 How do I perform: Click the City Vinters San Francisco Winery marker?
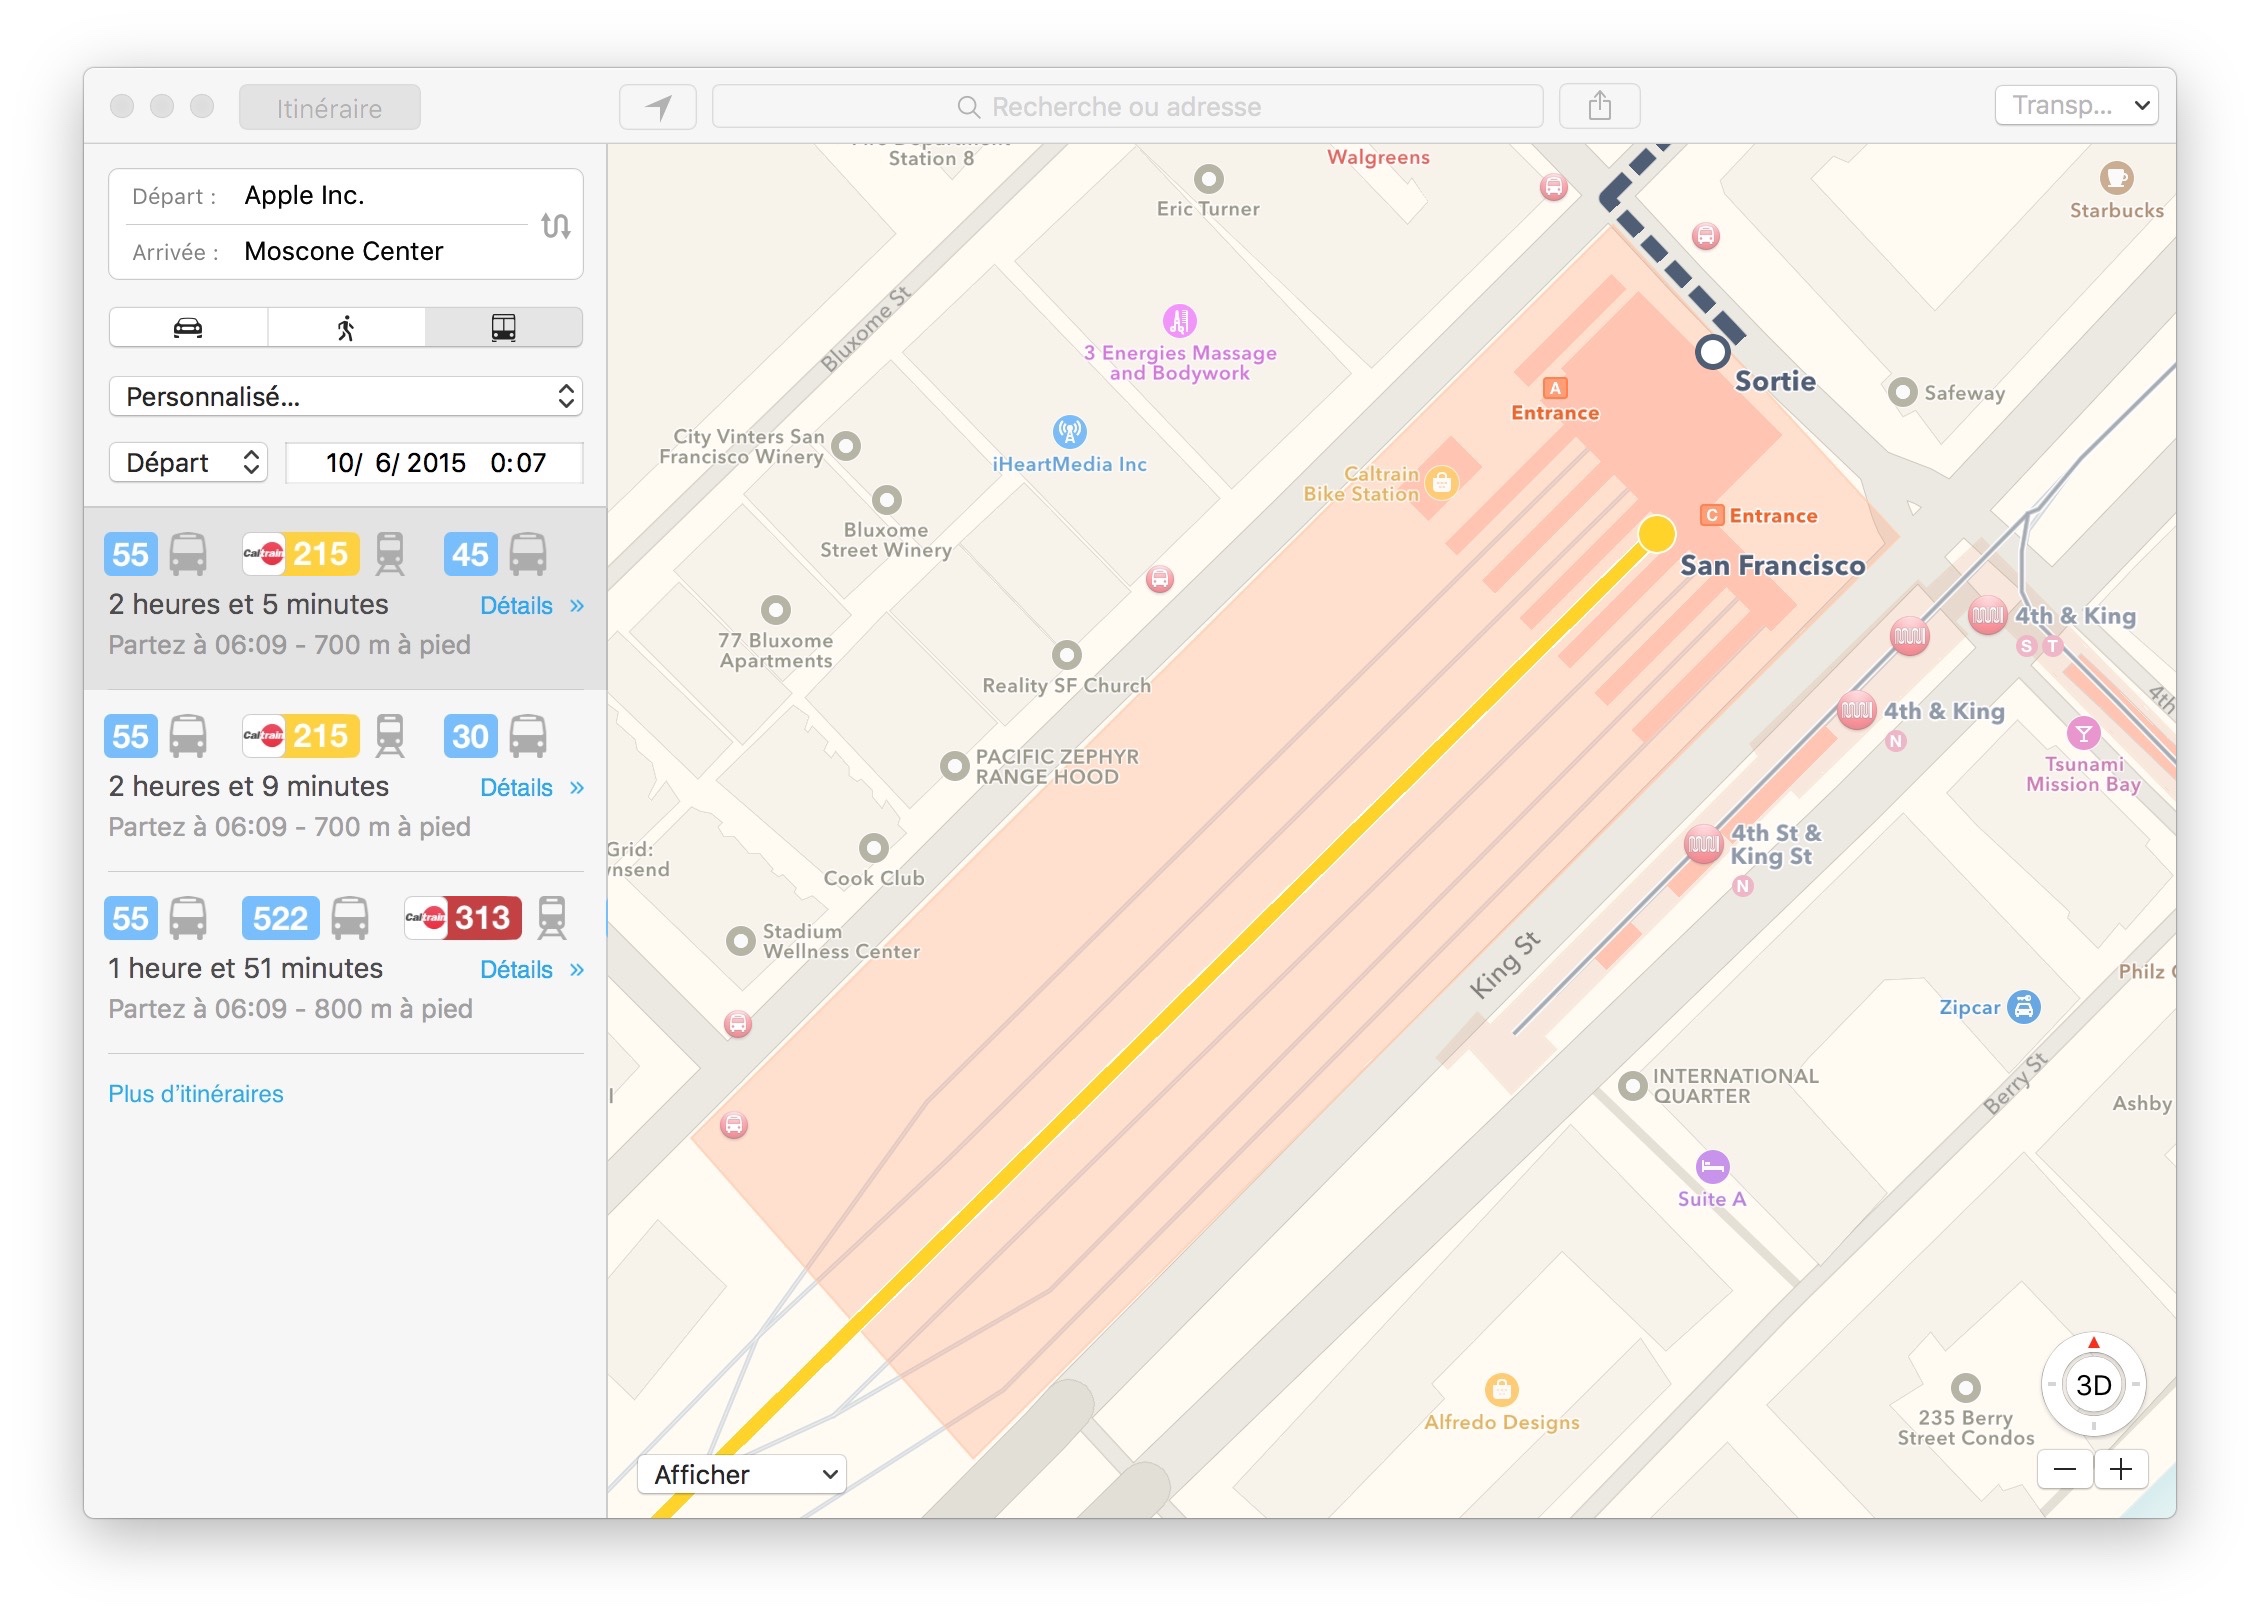pos(847,445)
